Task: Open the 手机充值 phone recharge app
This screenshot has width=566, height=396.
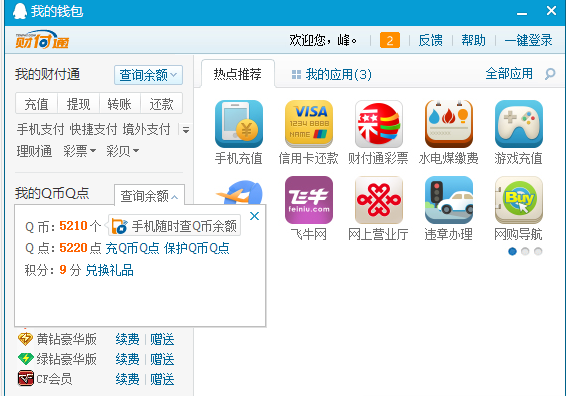Action: coord(239,124)
